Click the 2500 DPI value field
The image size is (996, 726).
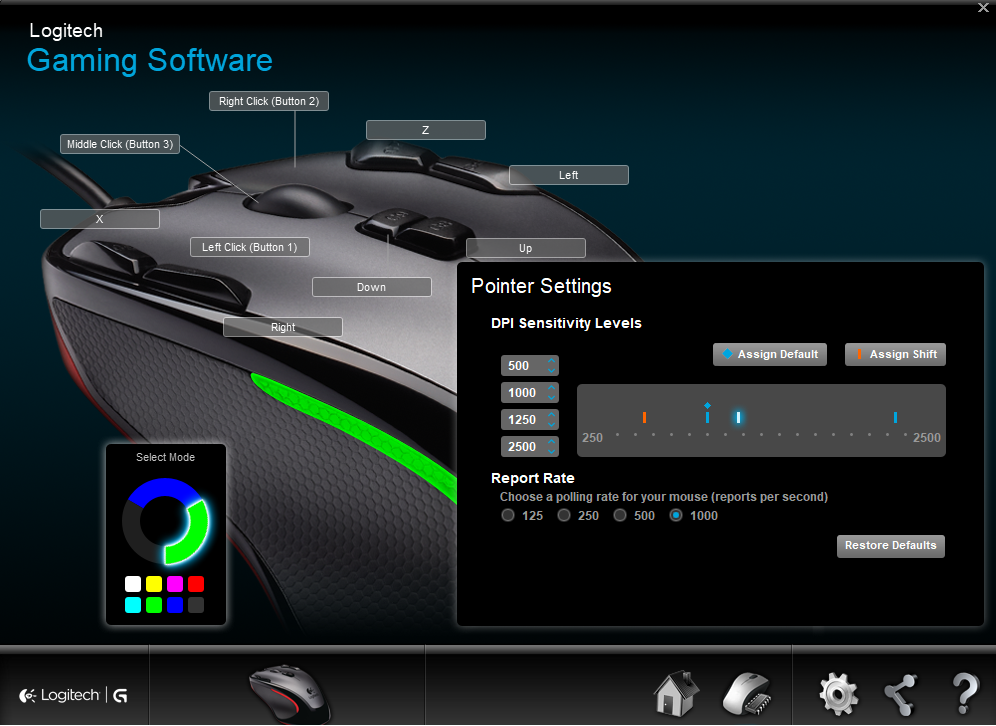click(523, 447)
